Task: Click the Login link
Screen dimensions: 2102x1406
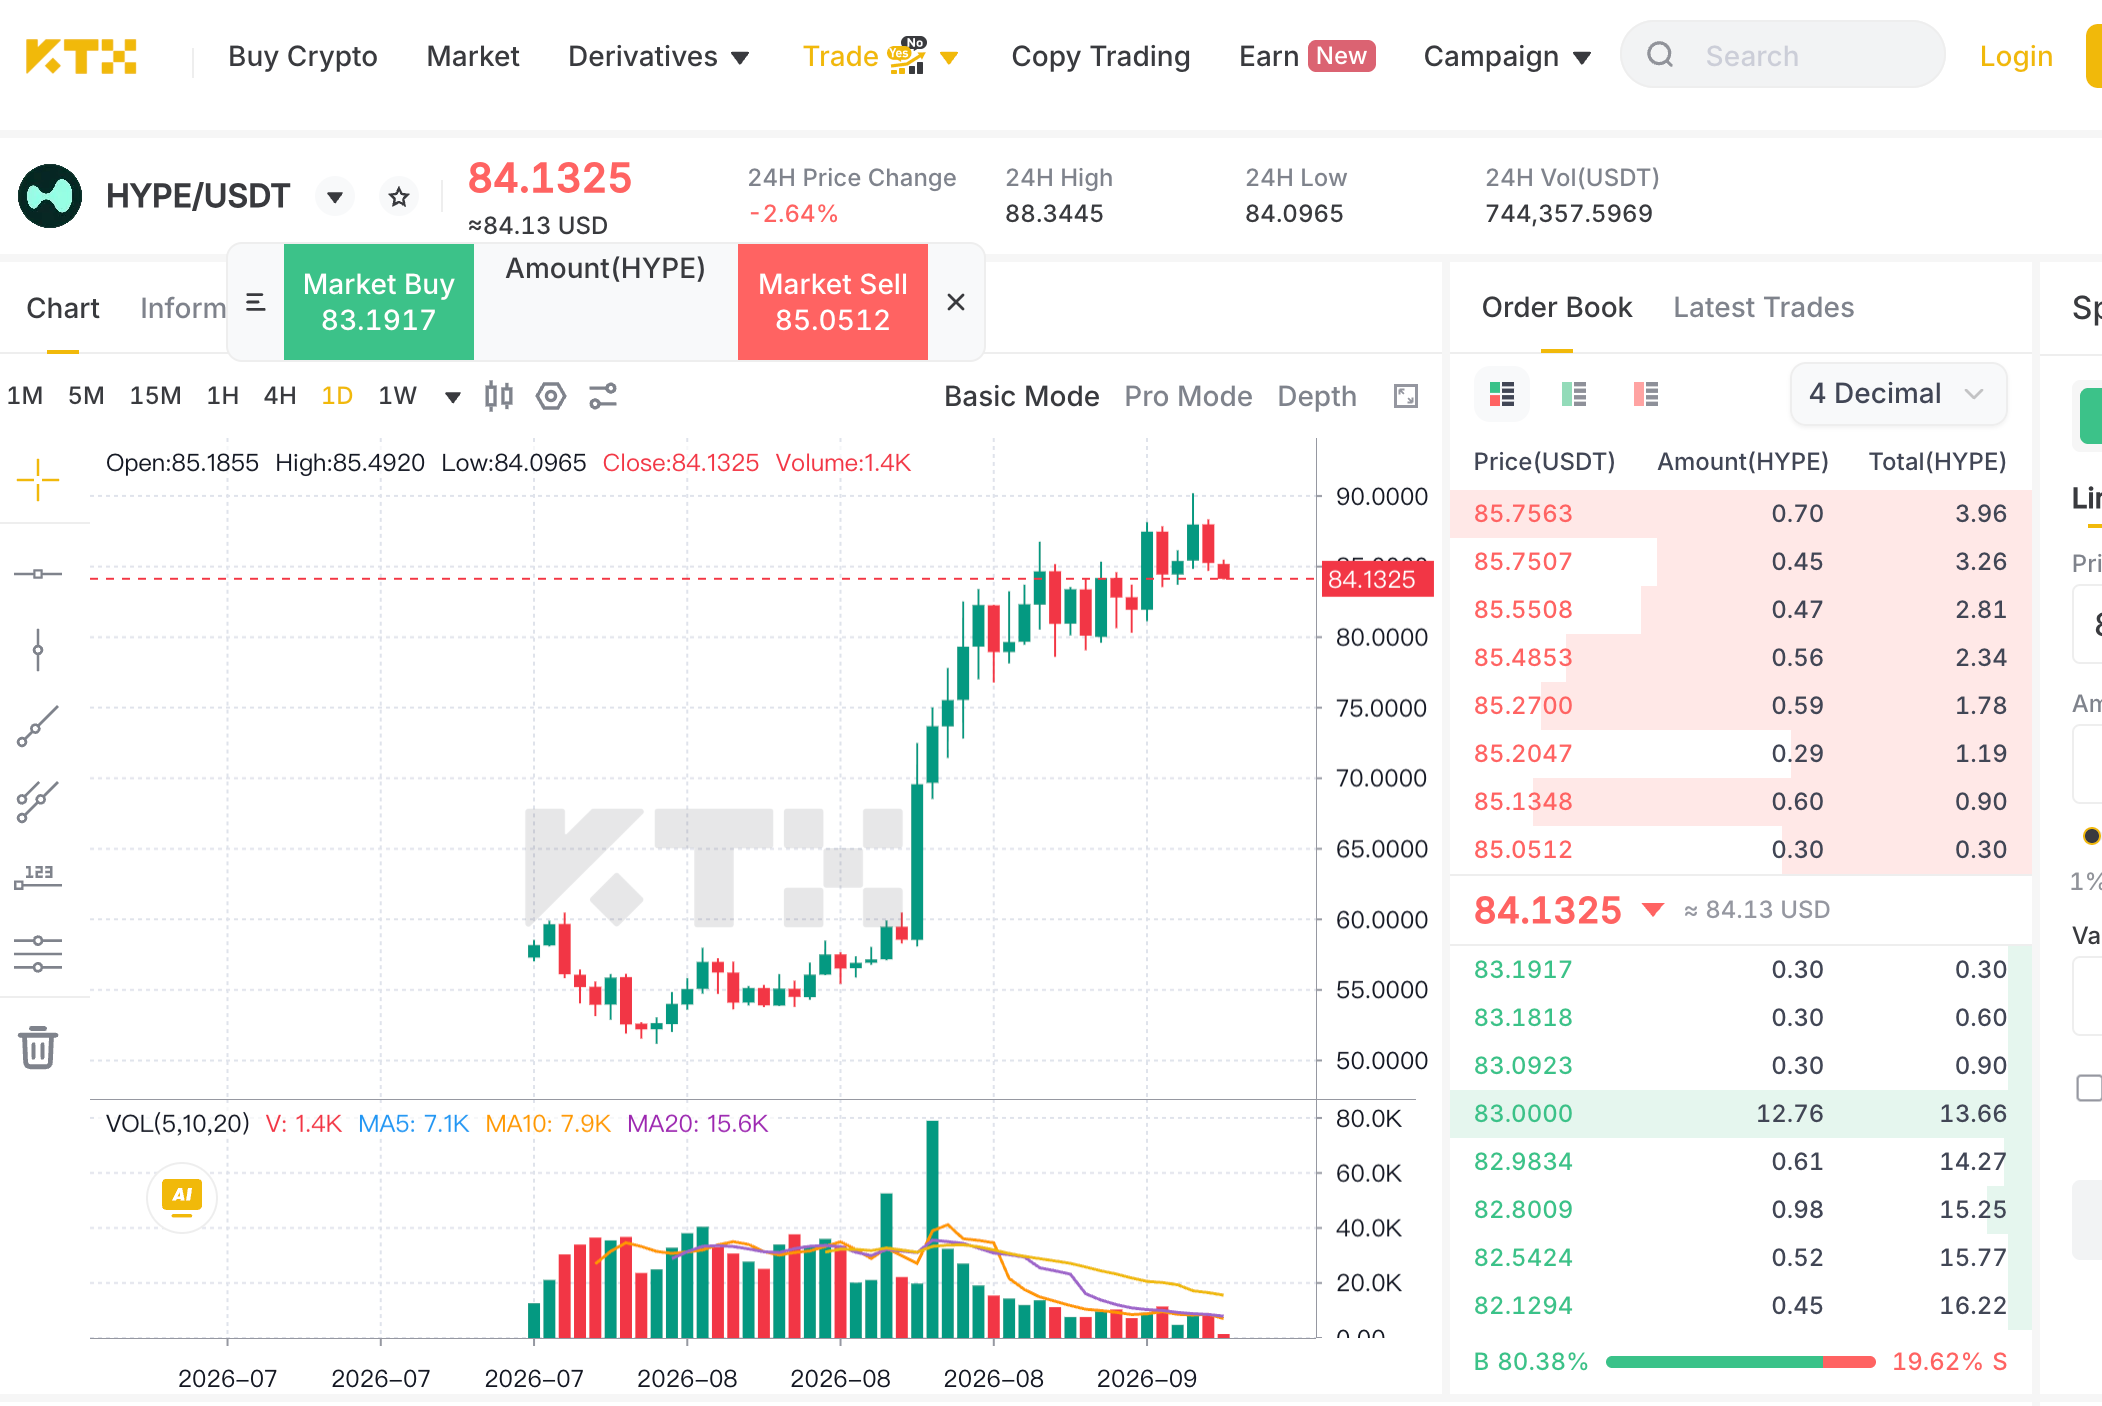Action: point(2016,56)
